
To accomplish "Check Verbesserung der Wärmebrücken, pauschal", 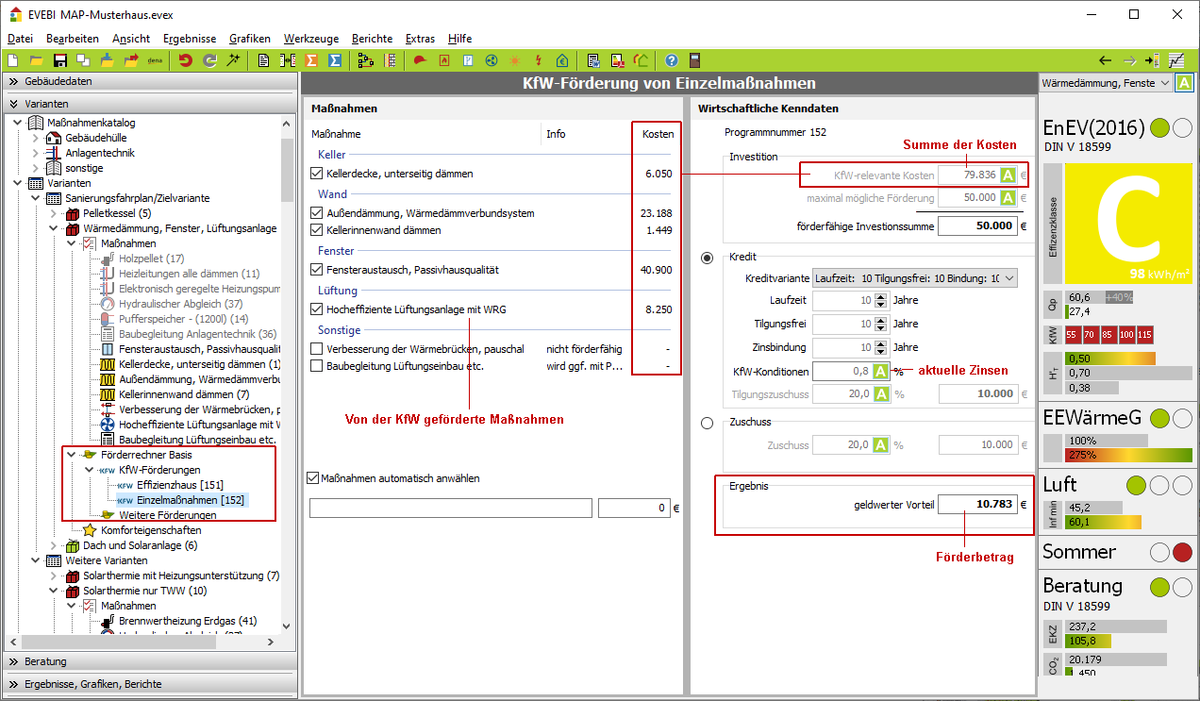I will coord(317,349).
